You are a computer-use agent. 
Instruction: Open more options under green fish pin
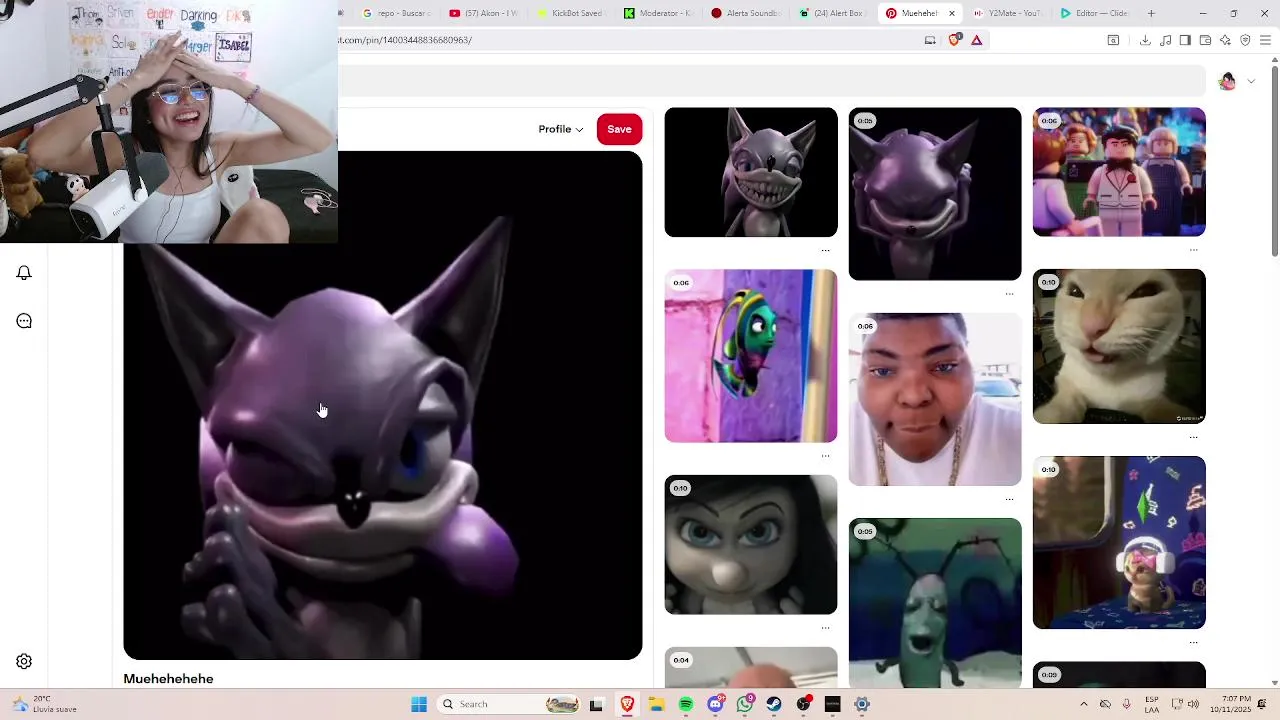(825, 456)
